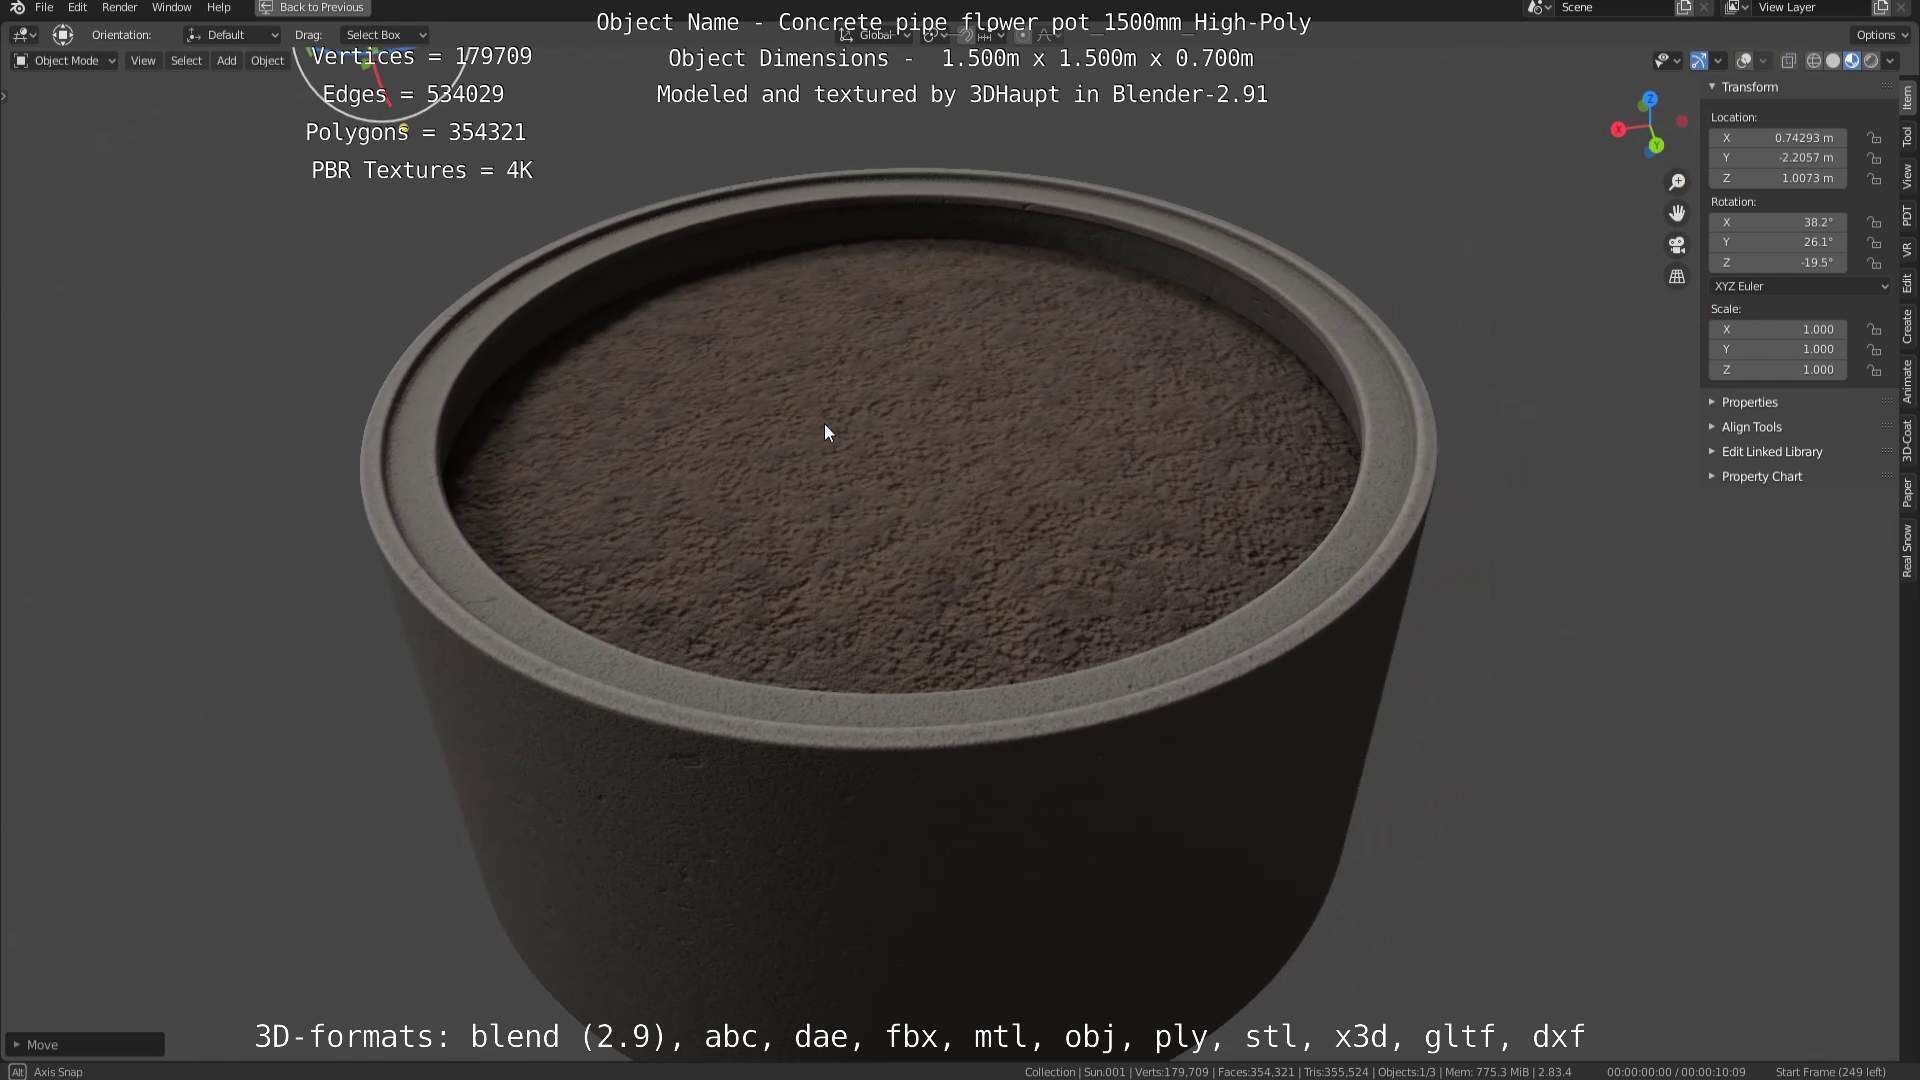Switch to the View sidebar tab

click(1908, 177)
